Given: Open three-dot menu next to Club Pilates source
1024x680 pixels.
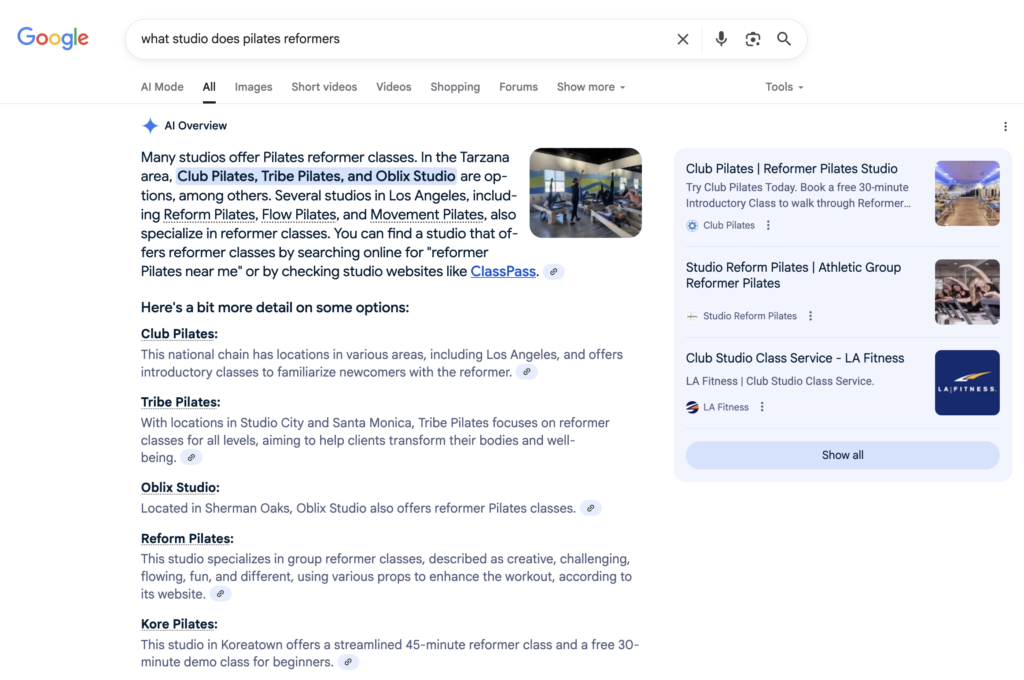Looking at the screenshot, I should click(768, 225).
